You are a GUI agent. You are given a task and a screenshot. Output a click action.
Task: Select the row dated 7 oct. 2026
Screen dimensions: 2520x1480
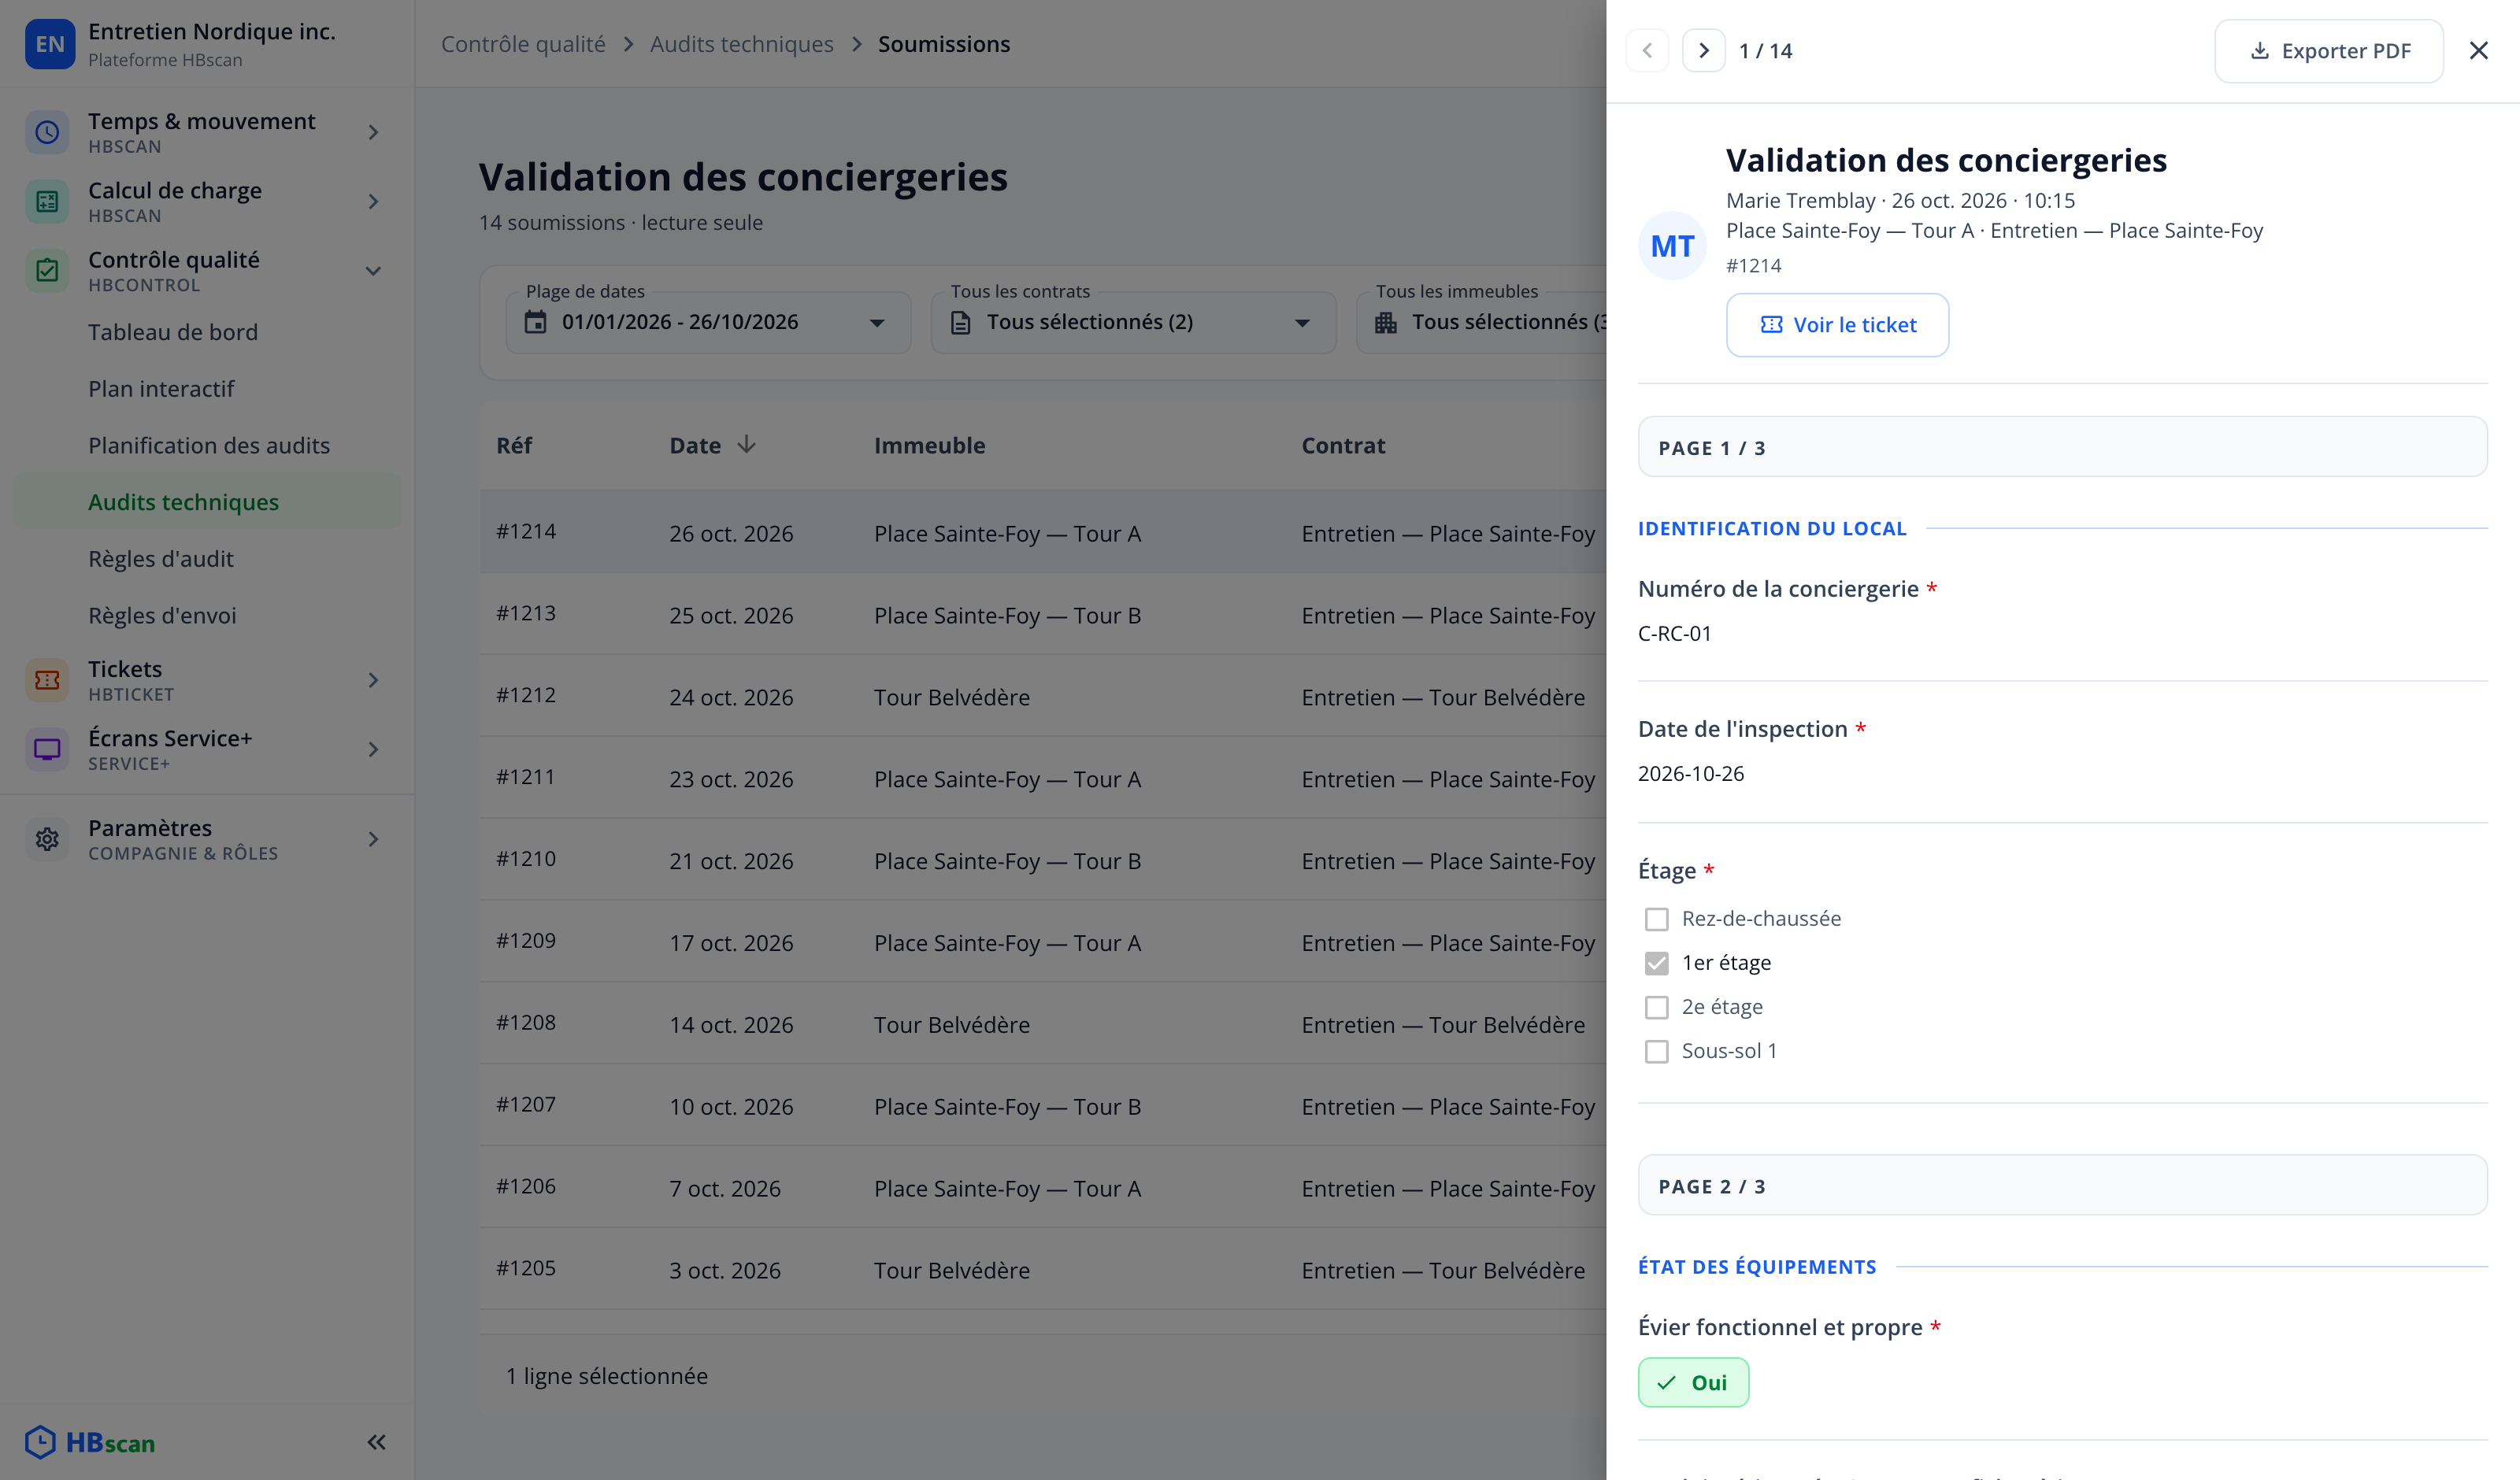coord(1043,1188)
